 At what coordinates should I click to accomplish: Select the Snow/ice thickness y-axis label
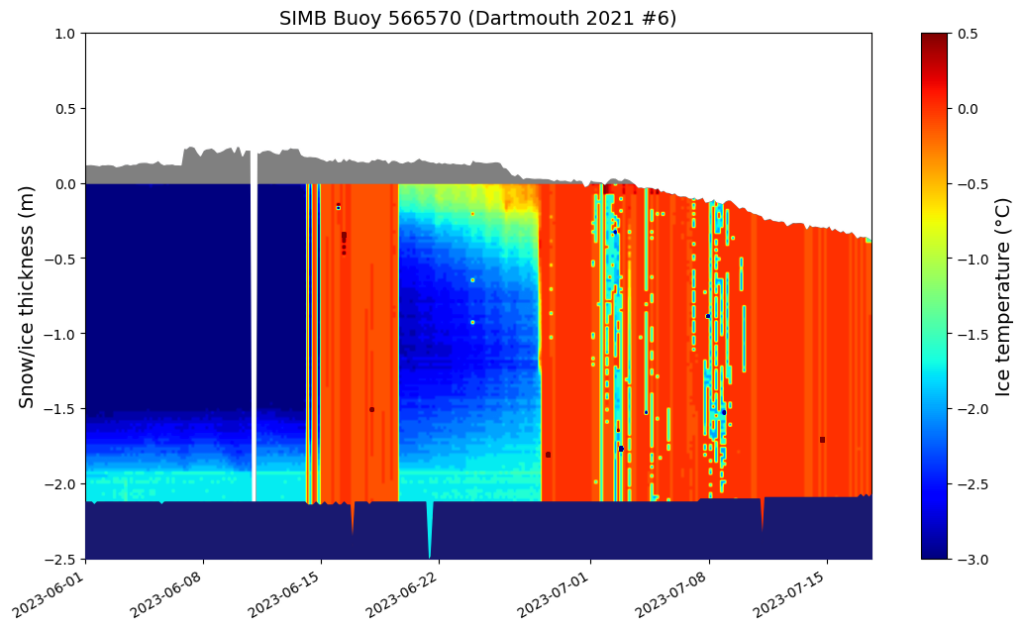tap(27, 296)
